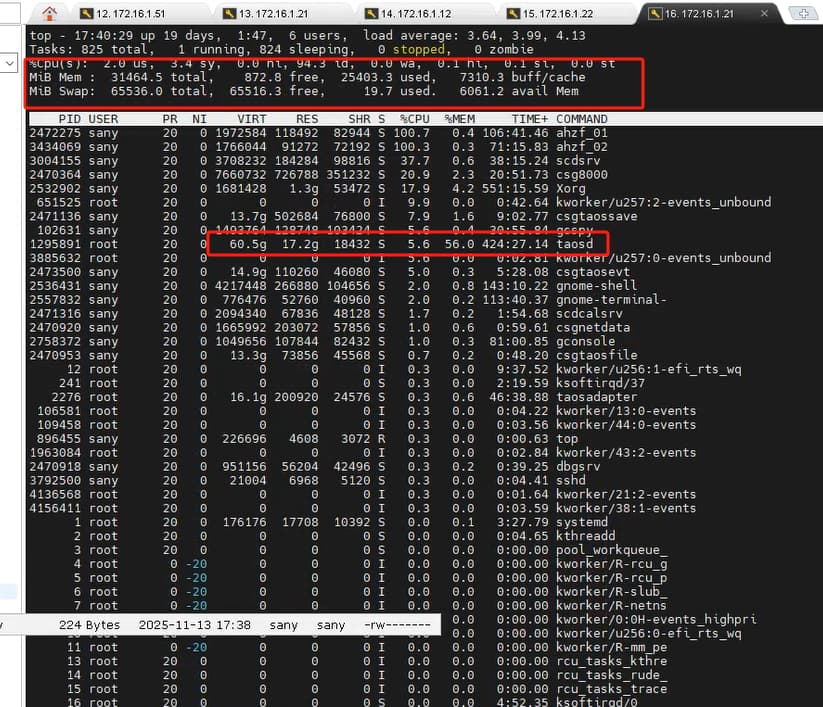Open a new session tab with plus button
This screenshot has height=707, width=823.
pyautogui.click(x=804, y=14)
